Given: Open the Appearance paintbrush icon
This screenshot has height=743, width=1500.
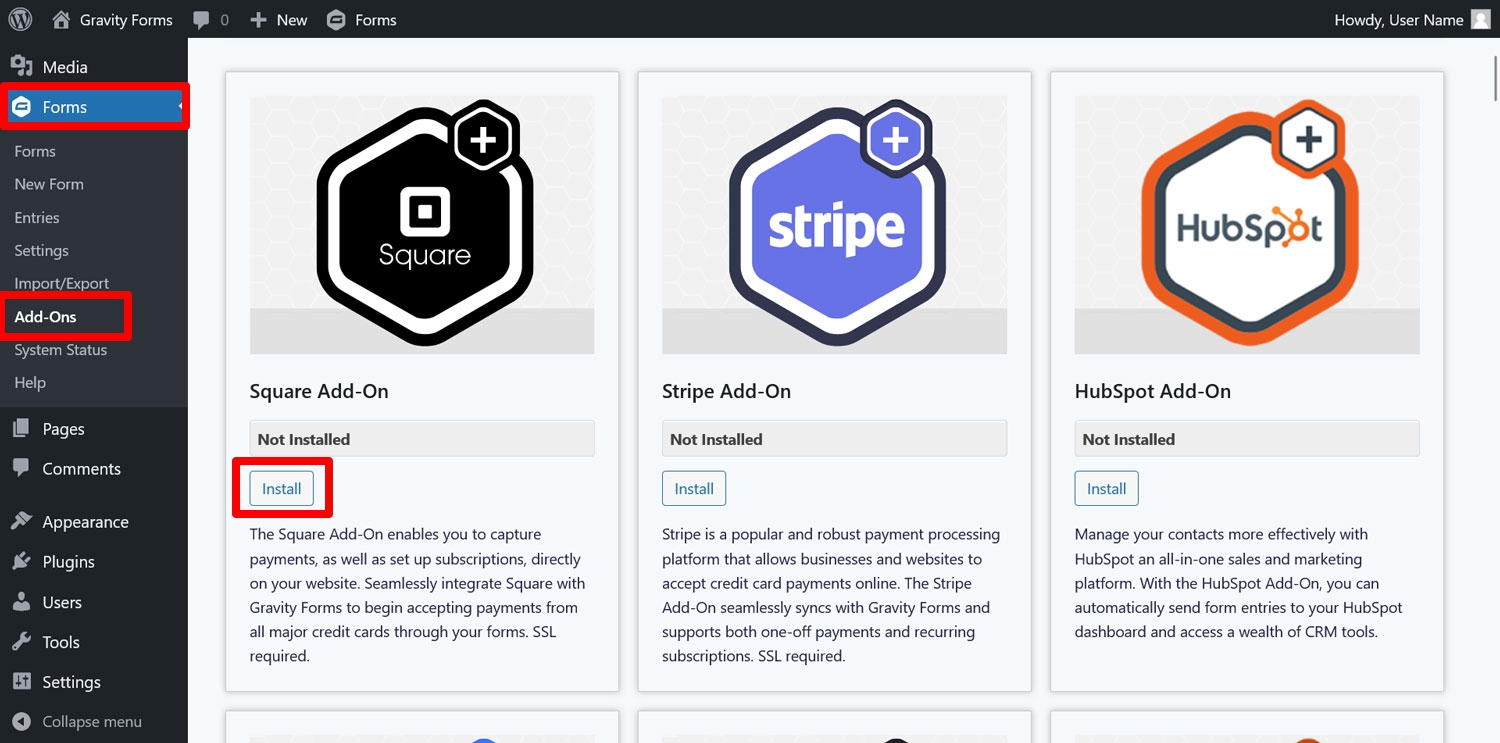Looking at the screenshot, I should (x=21, y=521).
